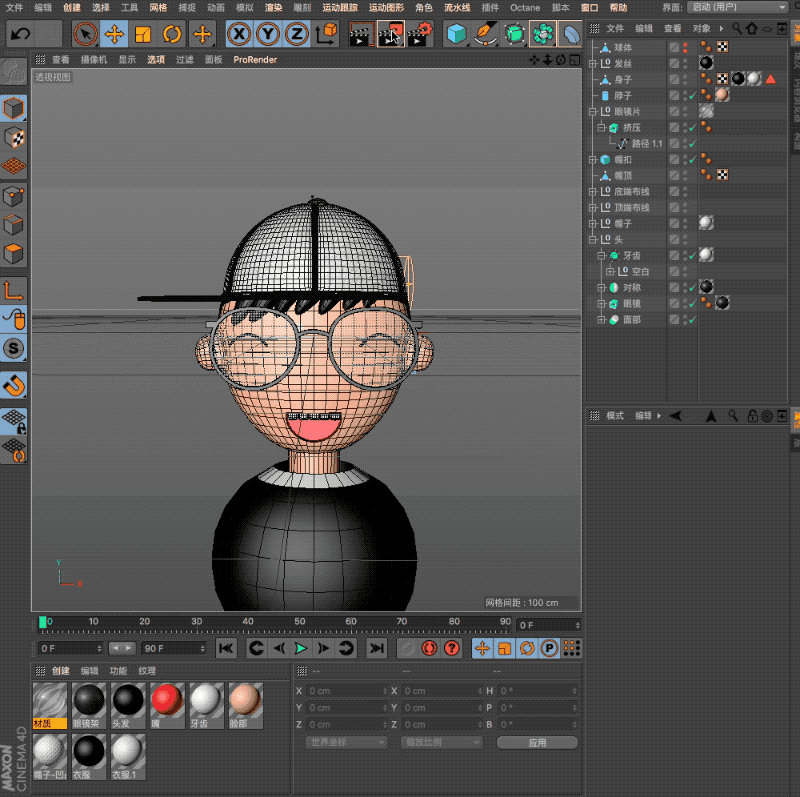The image size is (800, 797).
Task: Toggle enable checkmark for 挤压 object
Action: 692,128
